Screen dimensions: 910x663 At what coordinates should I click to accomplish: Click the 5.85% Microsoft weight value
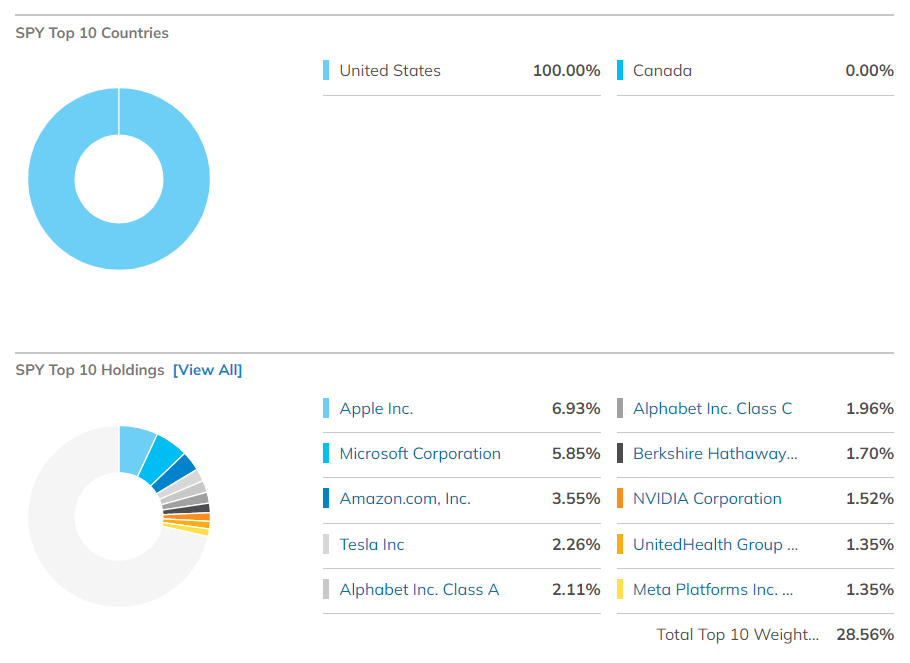coord(576,453)
